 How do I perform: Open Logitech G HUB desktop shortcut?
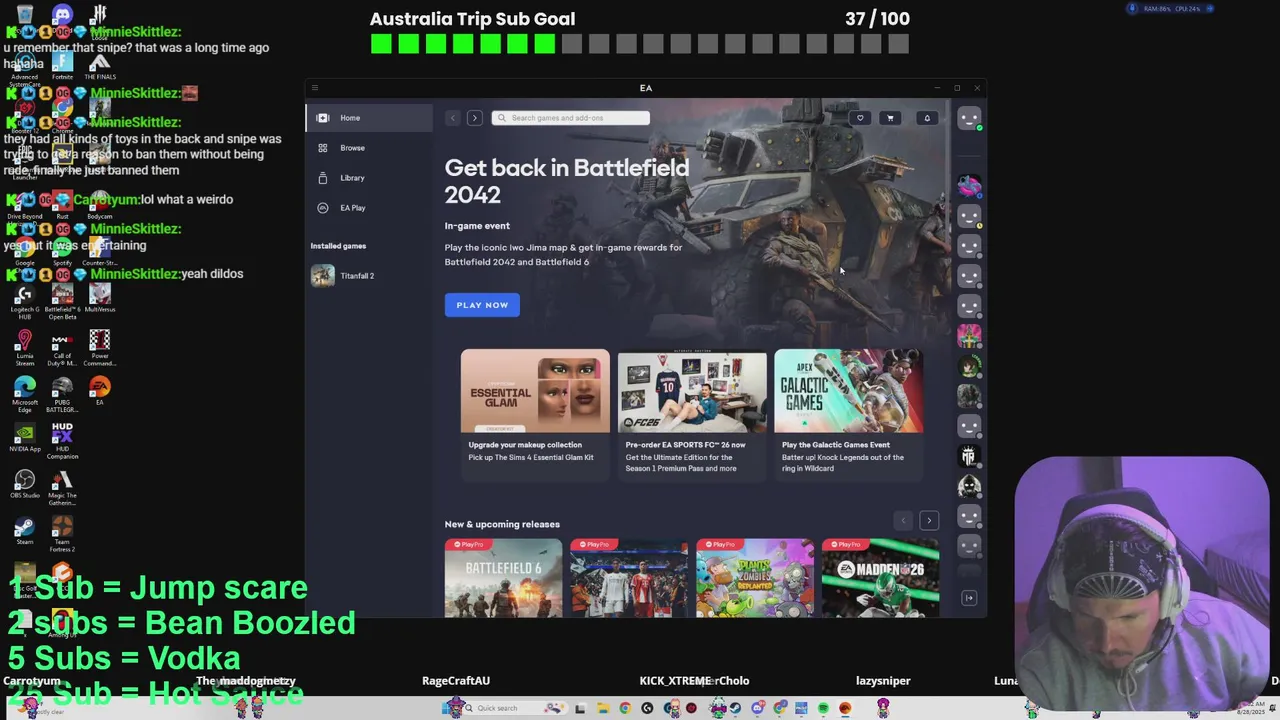[x=25, y=300]
